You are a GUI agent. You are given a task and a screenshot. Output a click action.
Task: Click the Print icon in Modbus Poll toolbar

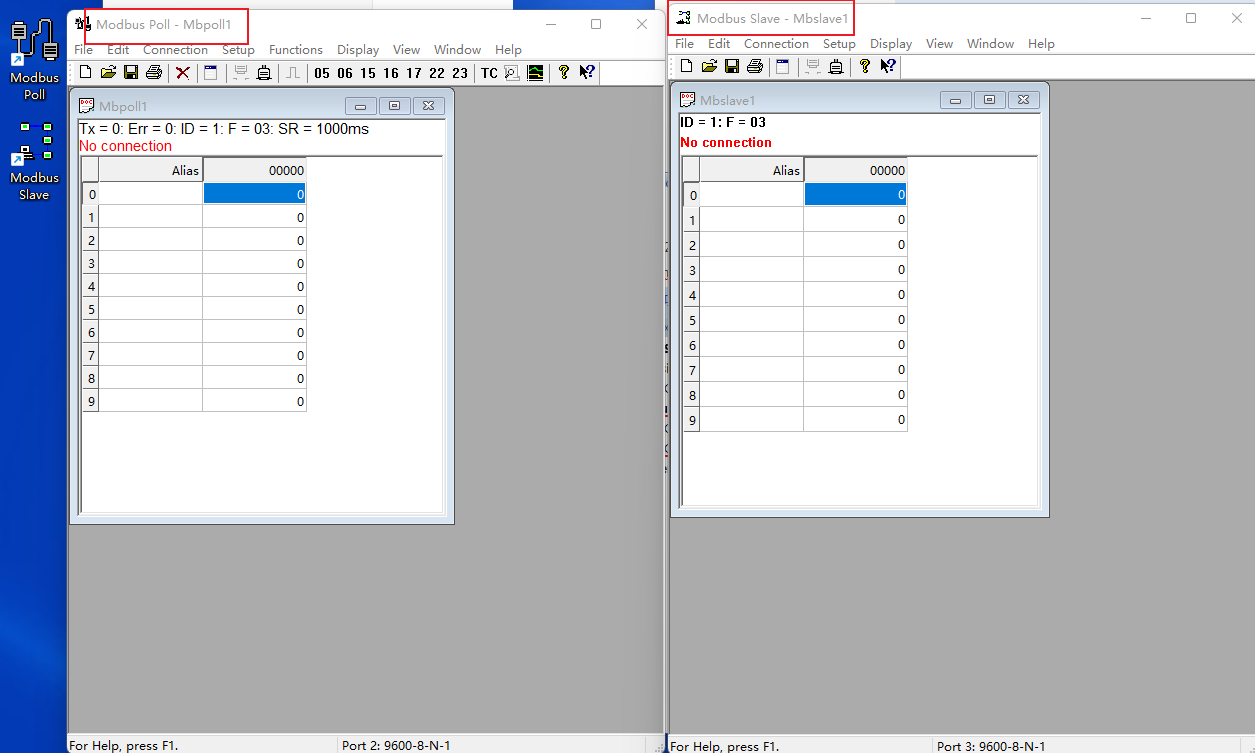pyautogui.click(x=154, y=72)
